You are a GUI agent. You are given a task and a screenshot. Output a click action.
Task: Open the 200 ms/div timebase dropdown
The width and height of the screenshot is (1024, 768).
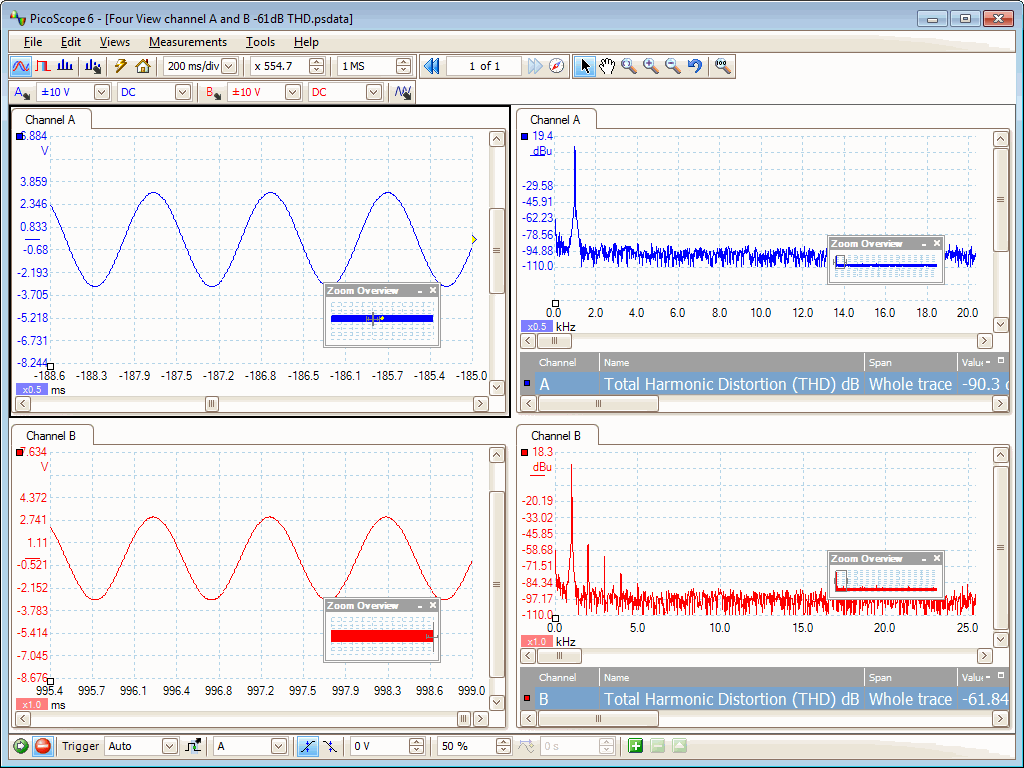click(x=229, y=66)
